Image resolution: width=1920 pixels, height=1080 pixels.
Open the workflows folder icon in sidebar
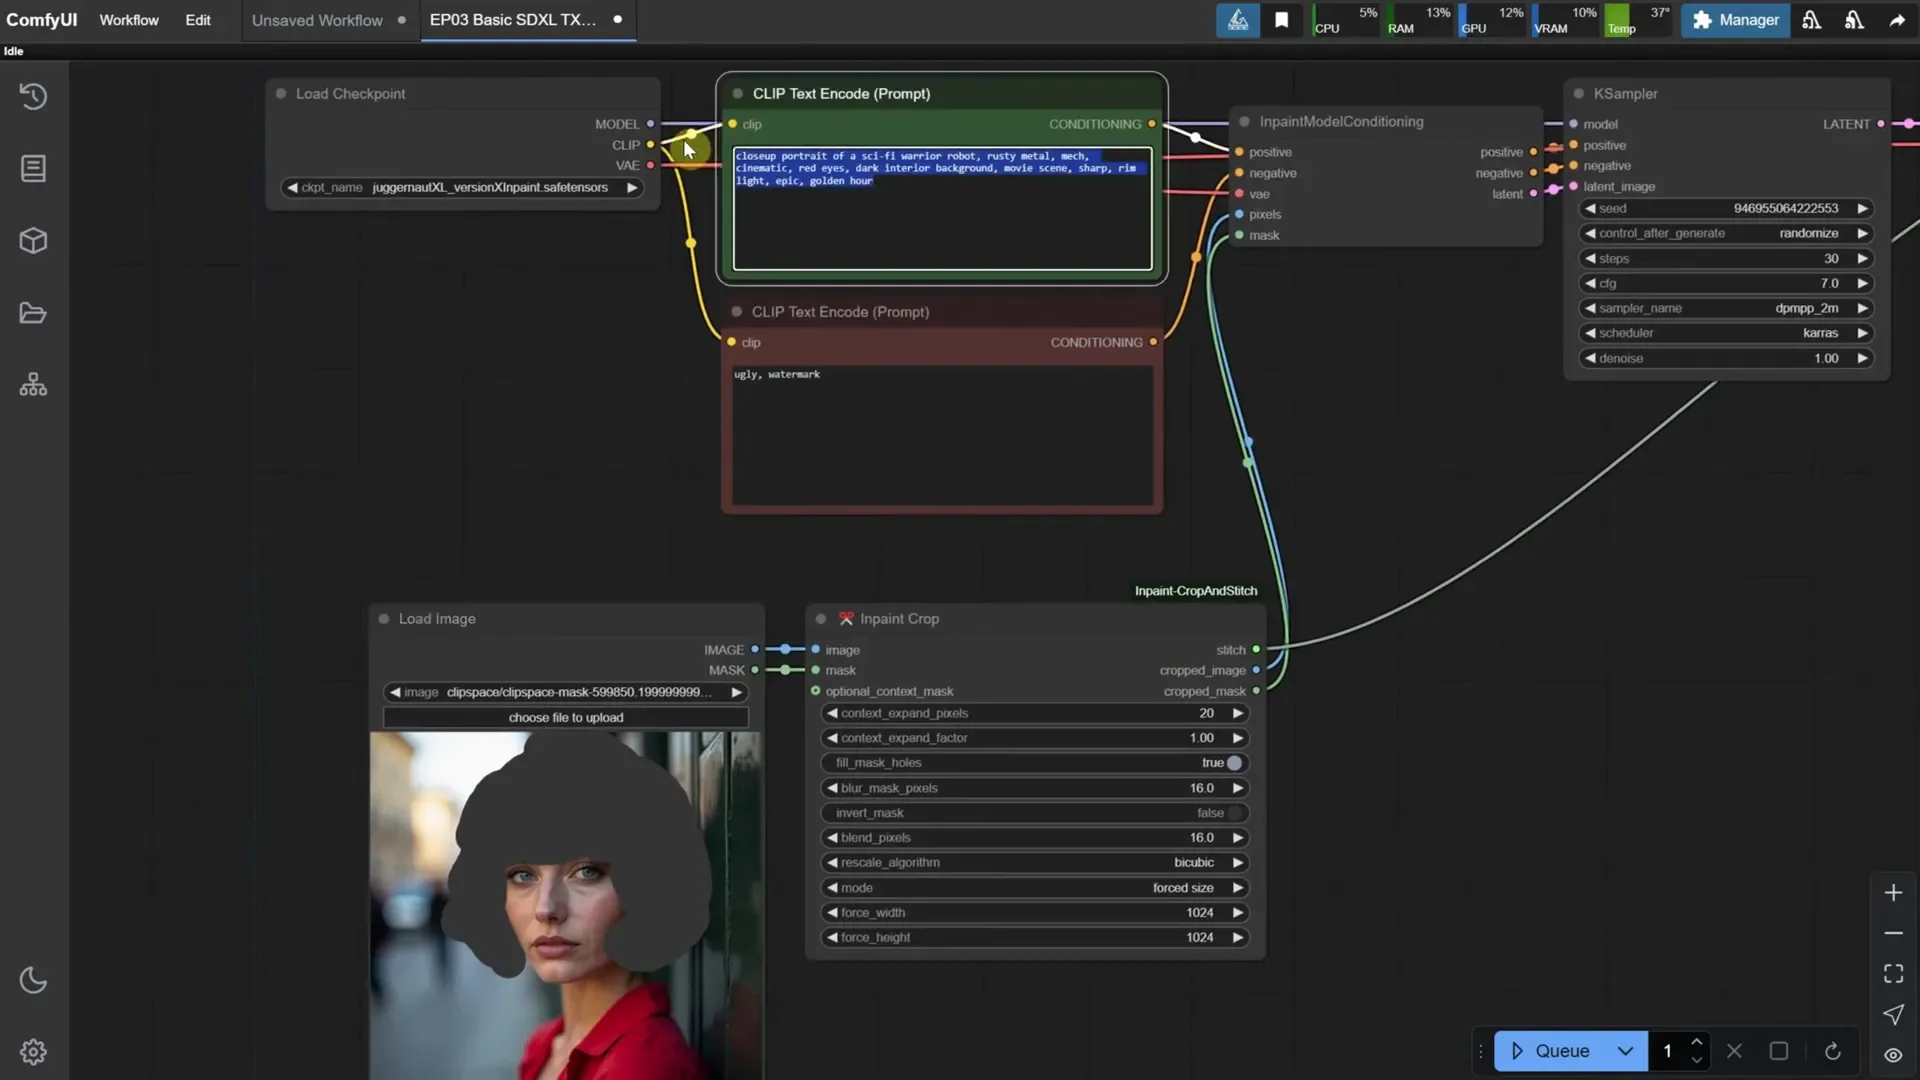[x=33, y=313]
